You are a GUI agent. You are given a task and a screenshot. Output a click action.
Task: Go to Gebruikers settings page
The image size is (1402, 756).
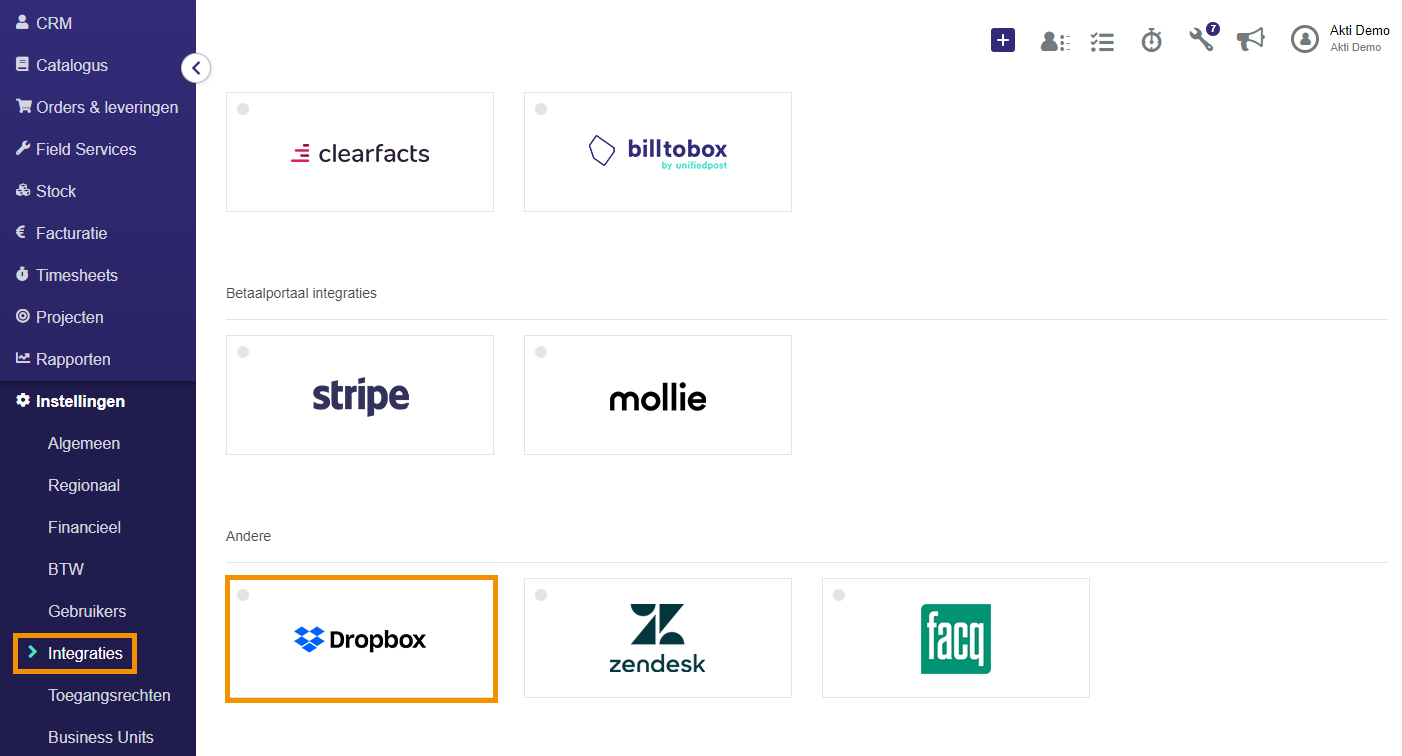coord(87,611)
